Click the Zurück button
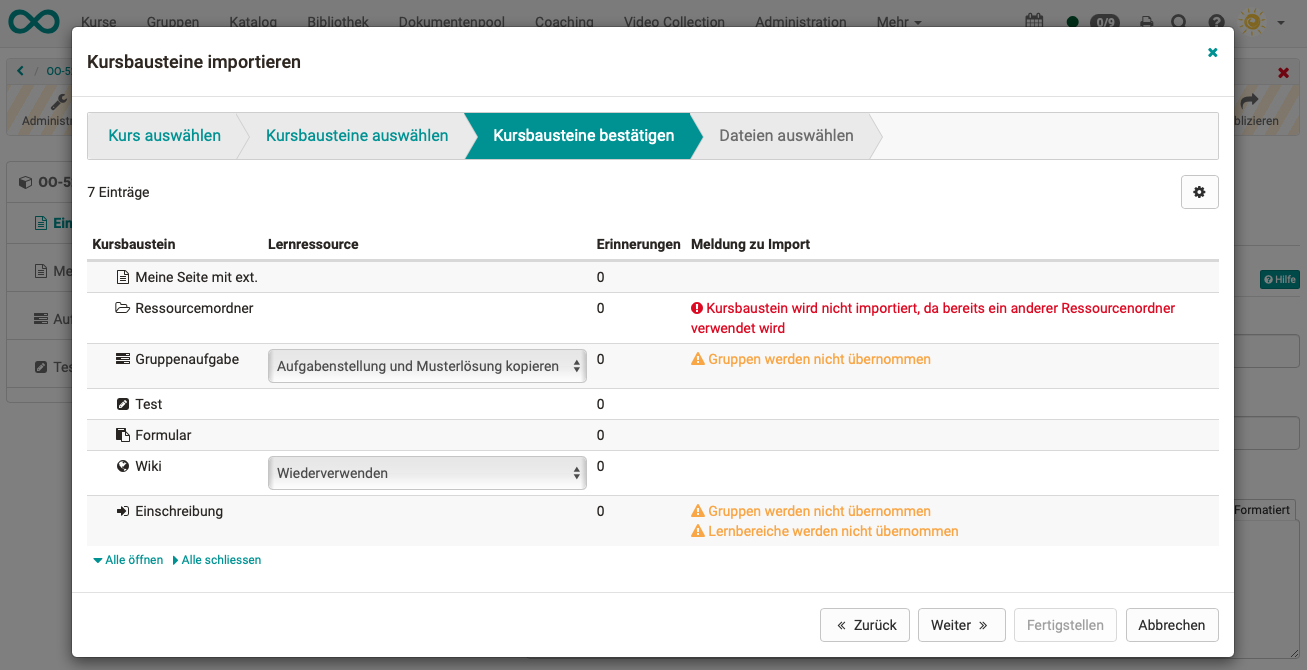Screen dimensions: 1307x670 865,625
